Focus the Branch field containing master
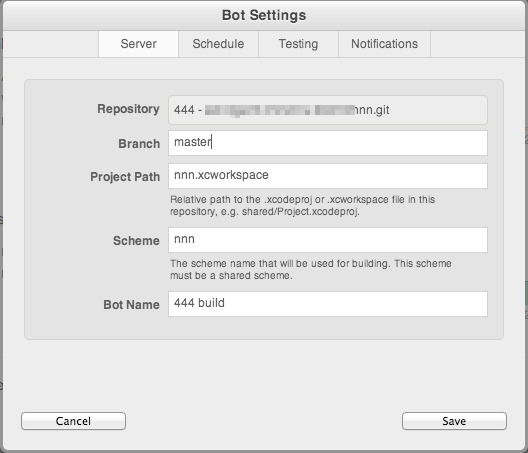The width and height of the screenshot is (528, 453). point(328,143)
